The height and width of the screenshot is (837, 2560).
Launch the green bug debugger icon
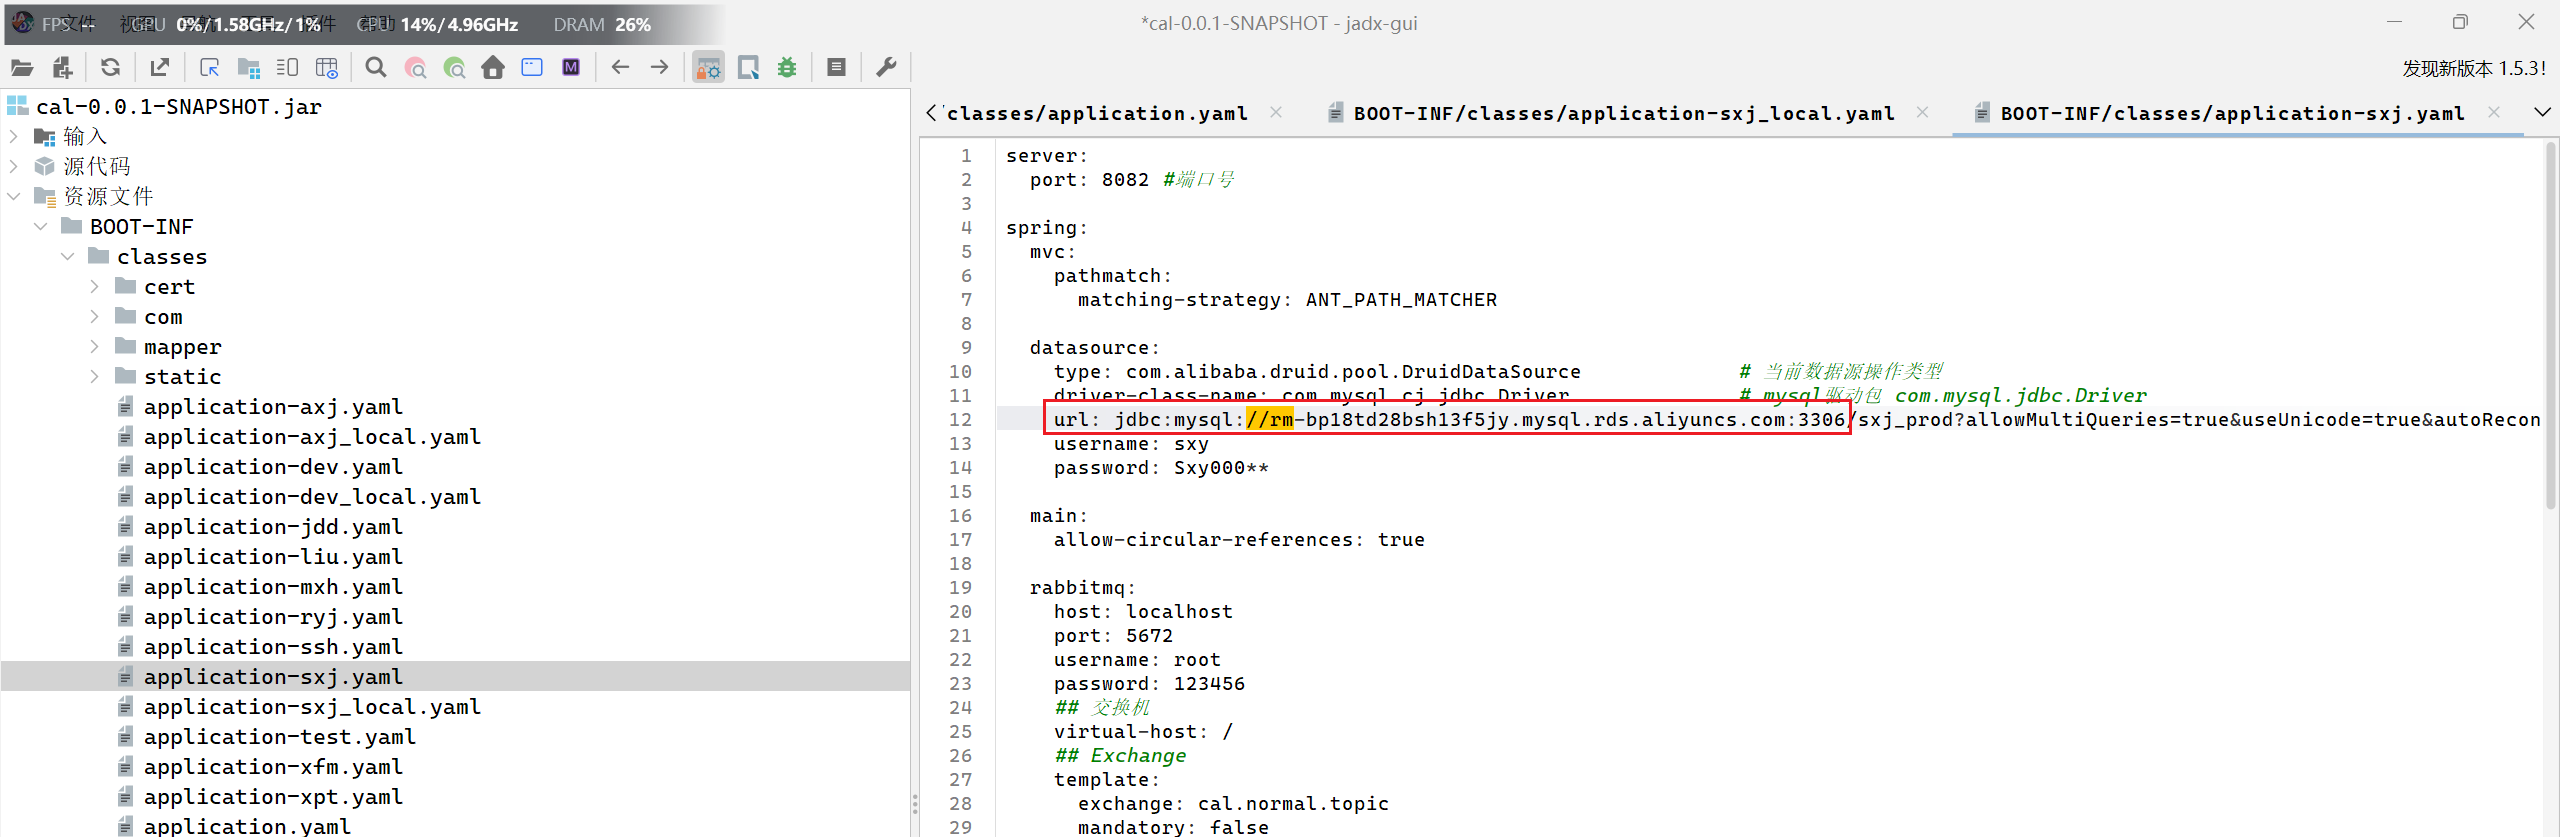click(787, 68)
